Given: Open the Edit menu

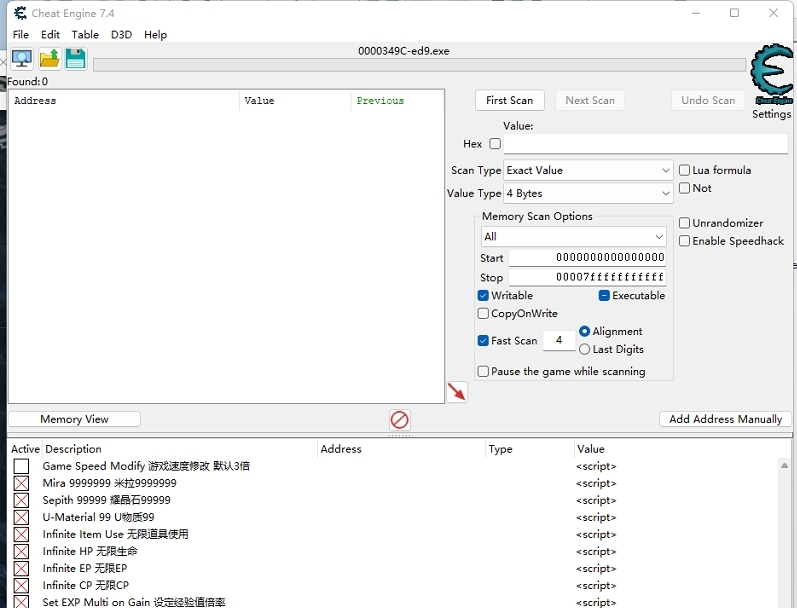Looking at the screenshot, I should coord(50,35).
